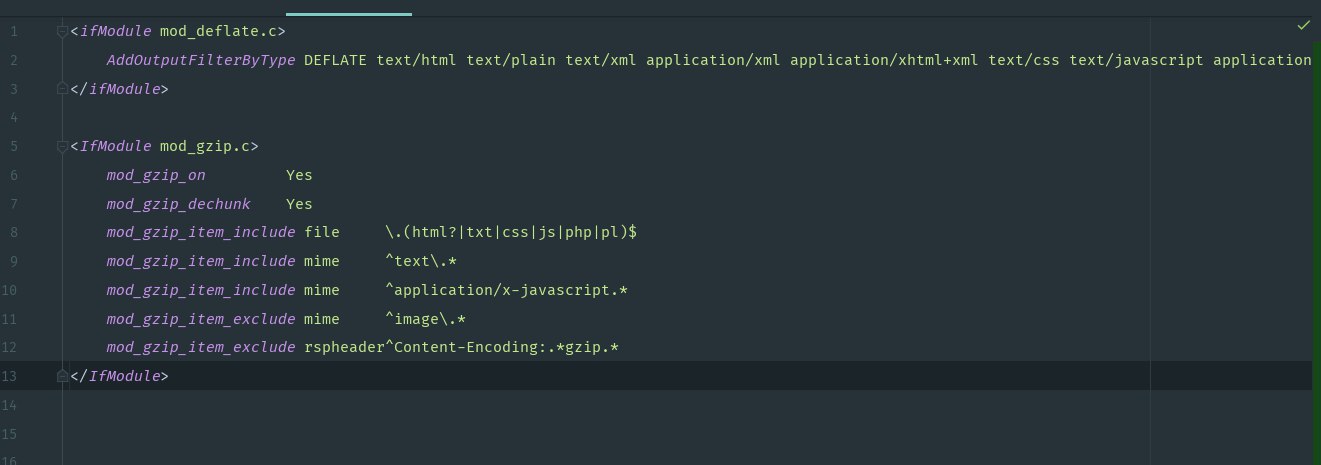Click mod_deflate.c in the opening tag
The height and width of the screenshot is (465, 1321).
pyautogui.click(x=218, y=32)
